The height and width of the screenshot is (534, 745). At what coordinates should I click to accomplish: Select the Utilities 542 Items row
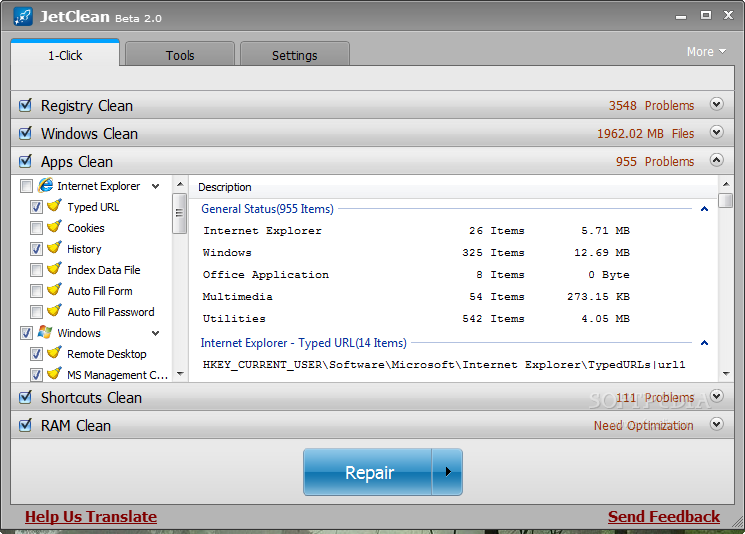[x=416, y=318]
